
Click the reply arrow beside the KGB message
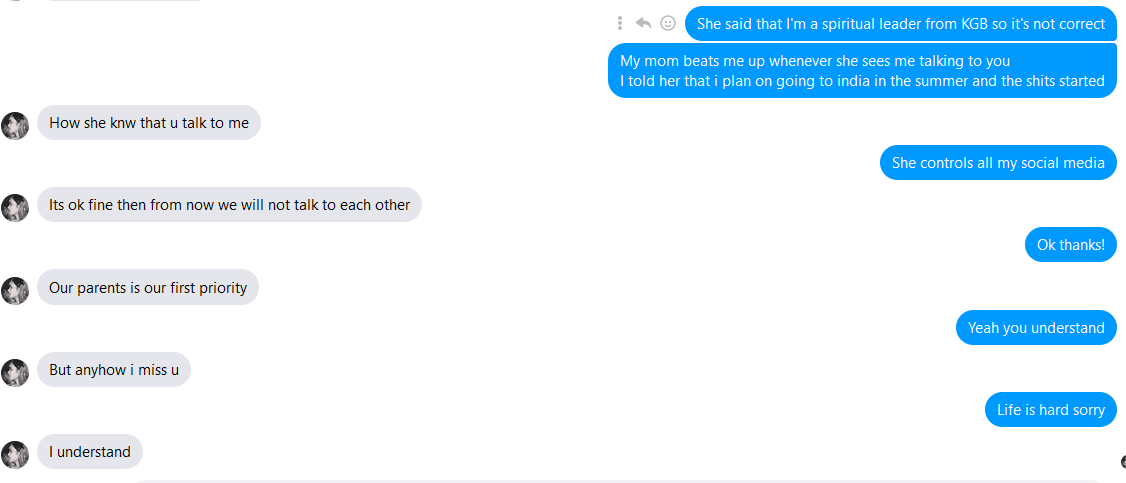(643, 23)
